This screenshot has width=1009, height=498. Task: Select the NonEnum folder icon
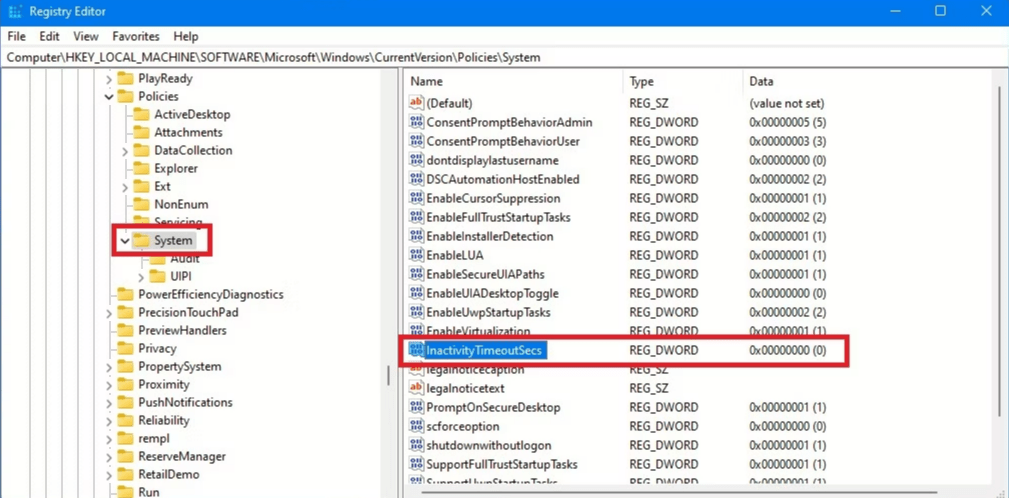tap(141, 205)
